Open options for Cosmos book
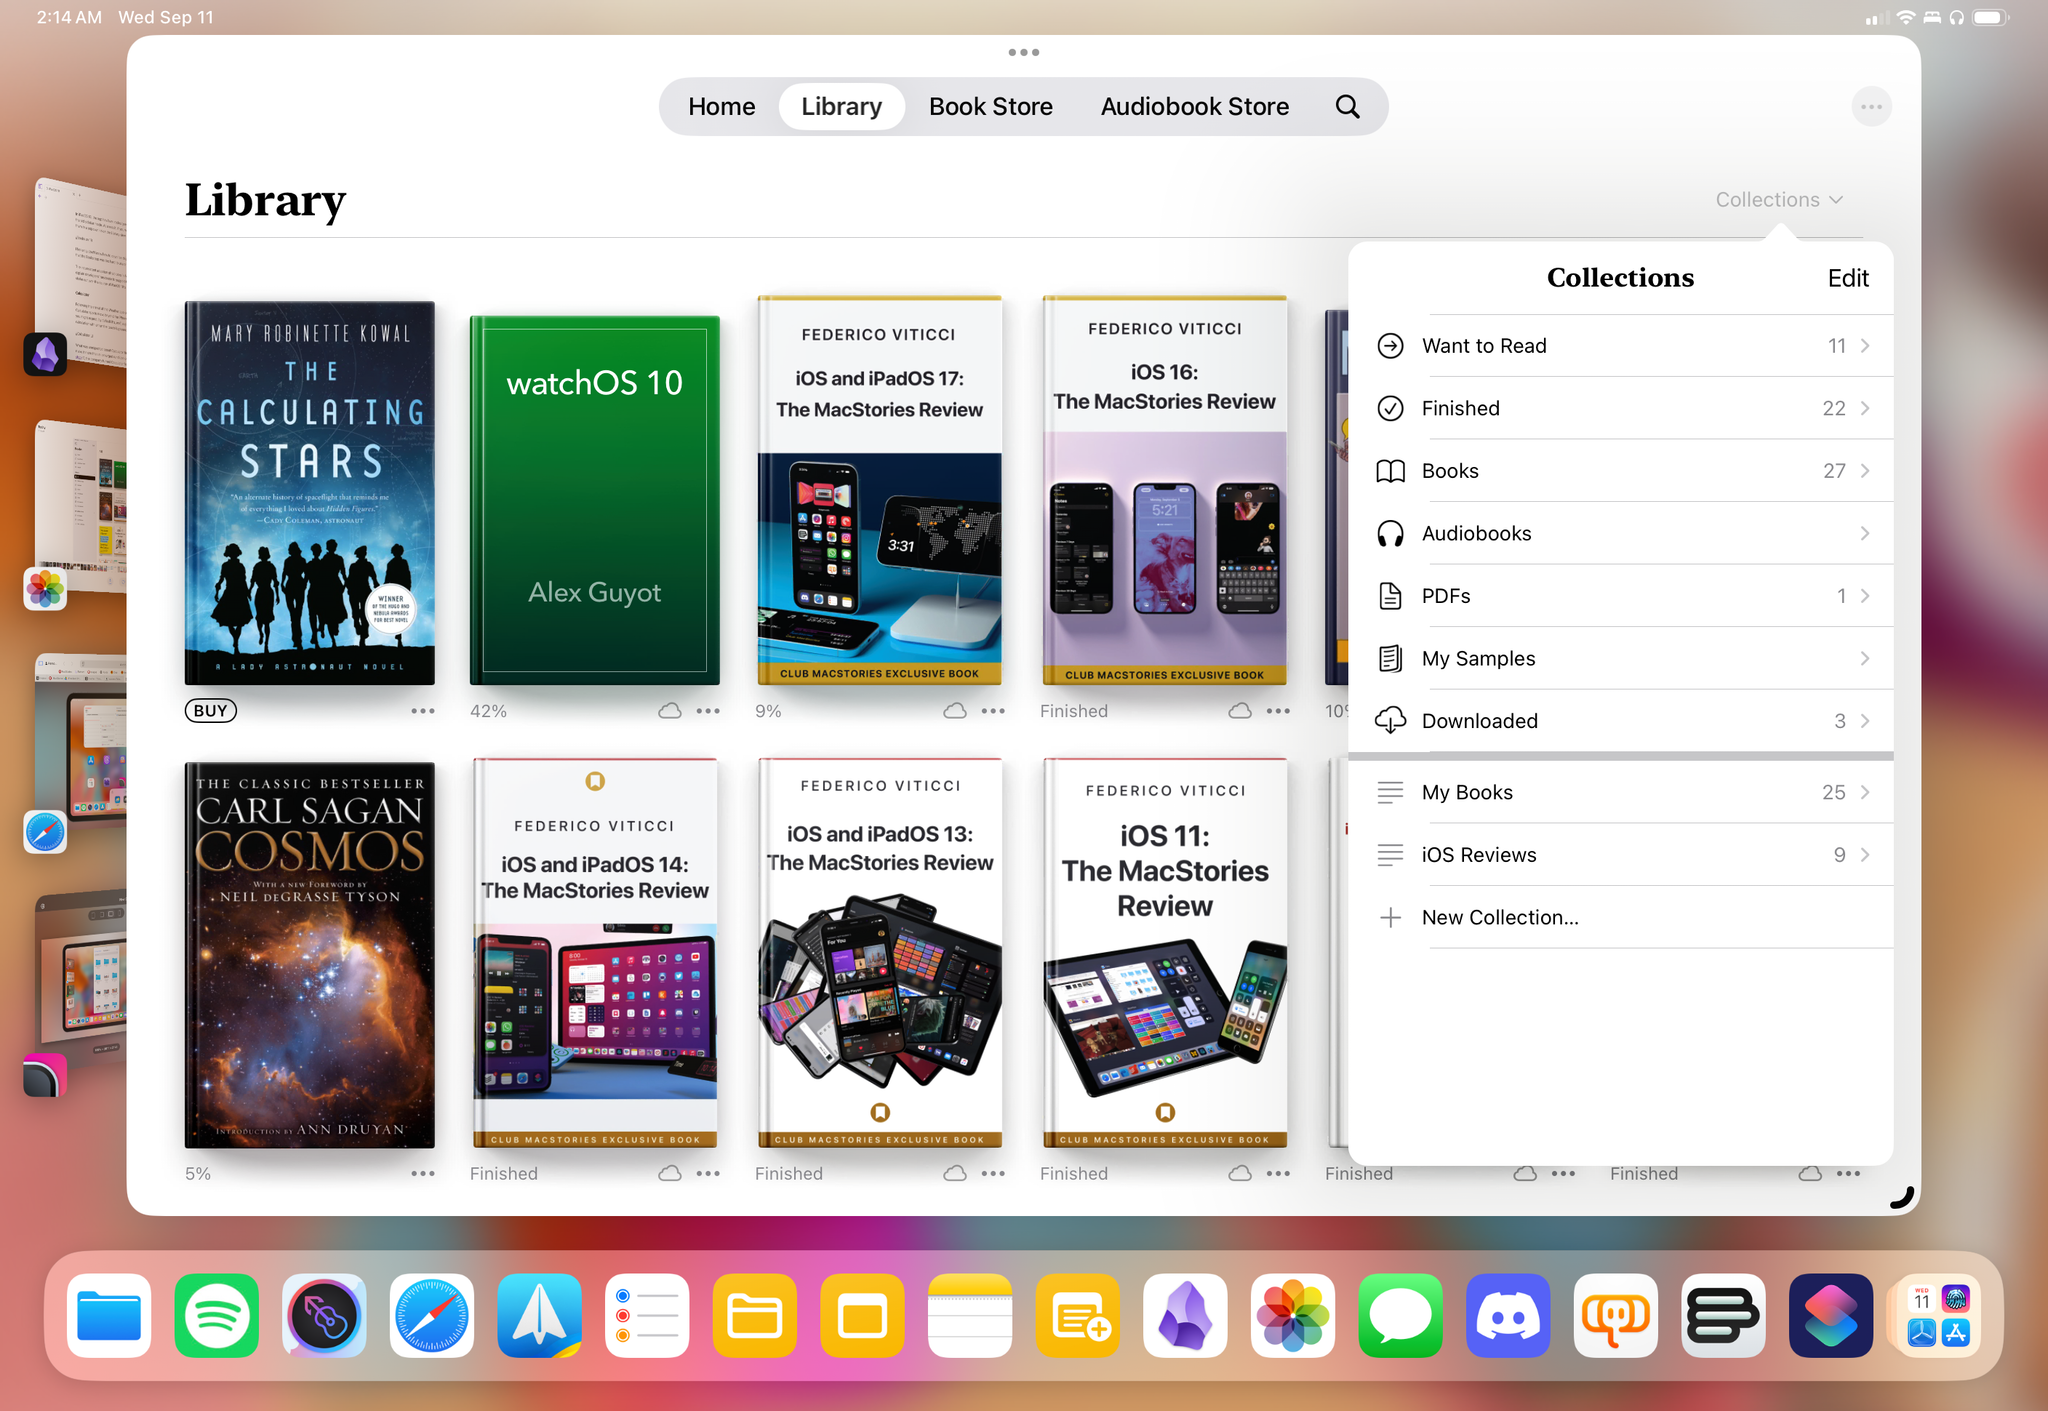 coord(423,1173)
